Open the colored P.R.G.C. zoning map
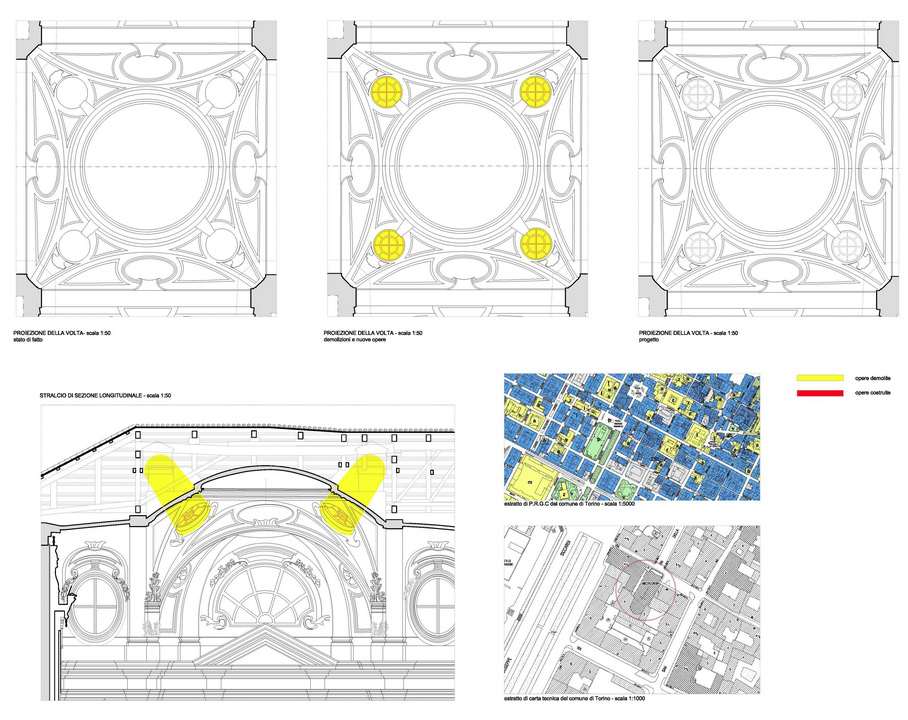This screenshot has height=720, width=908. pyautogui.click(x=631, y=437)
